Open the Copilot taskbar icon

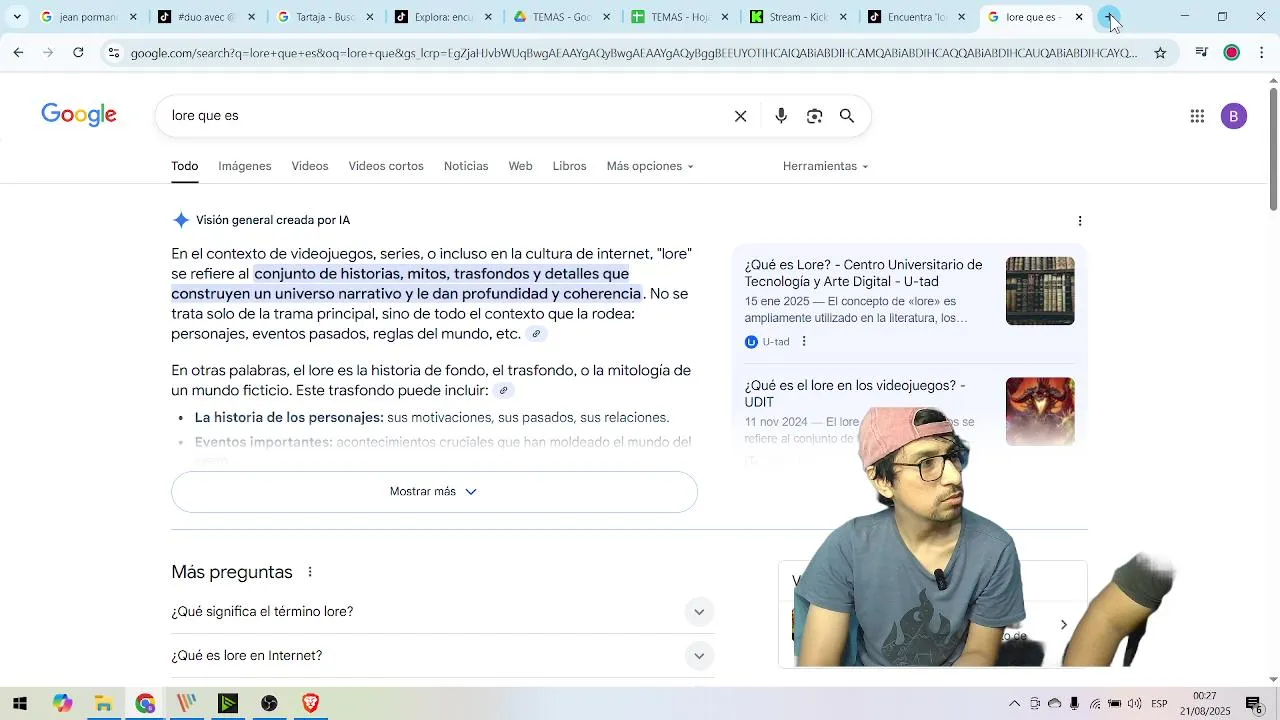point(62,704)
